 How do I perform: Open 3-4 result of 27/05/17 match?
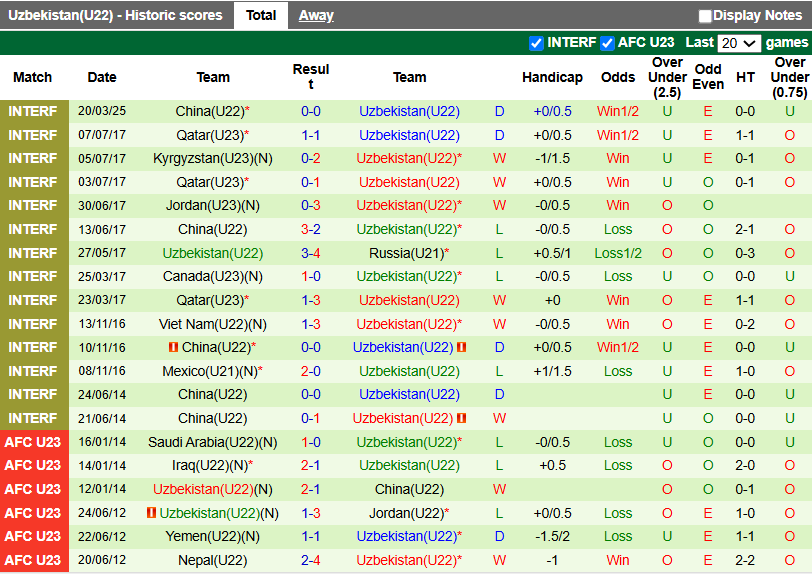[x=311, y=253]
